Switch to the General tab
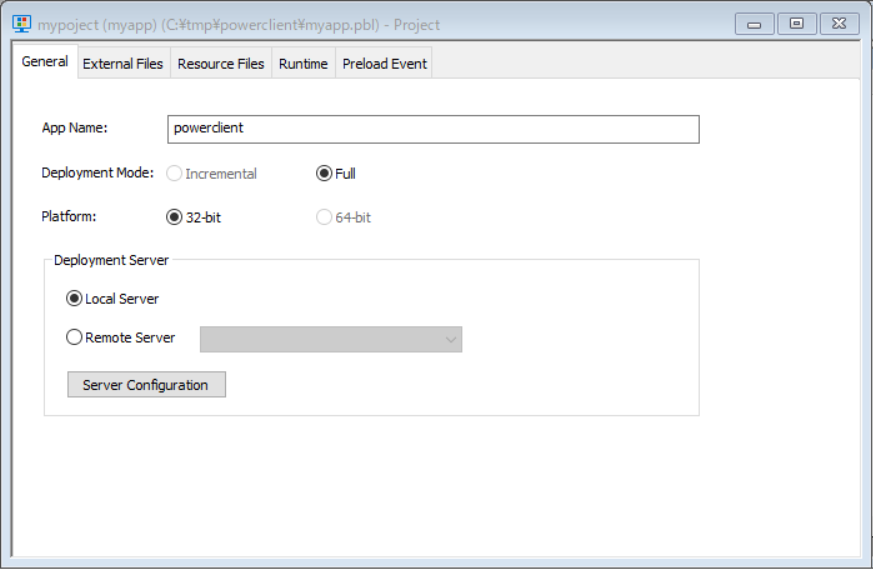The width and height of the screenshot is (873, 569). (x=45, y=62)
